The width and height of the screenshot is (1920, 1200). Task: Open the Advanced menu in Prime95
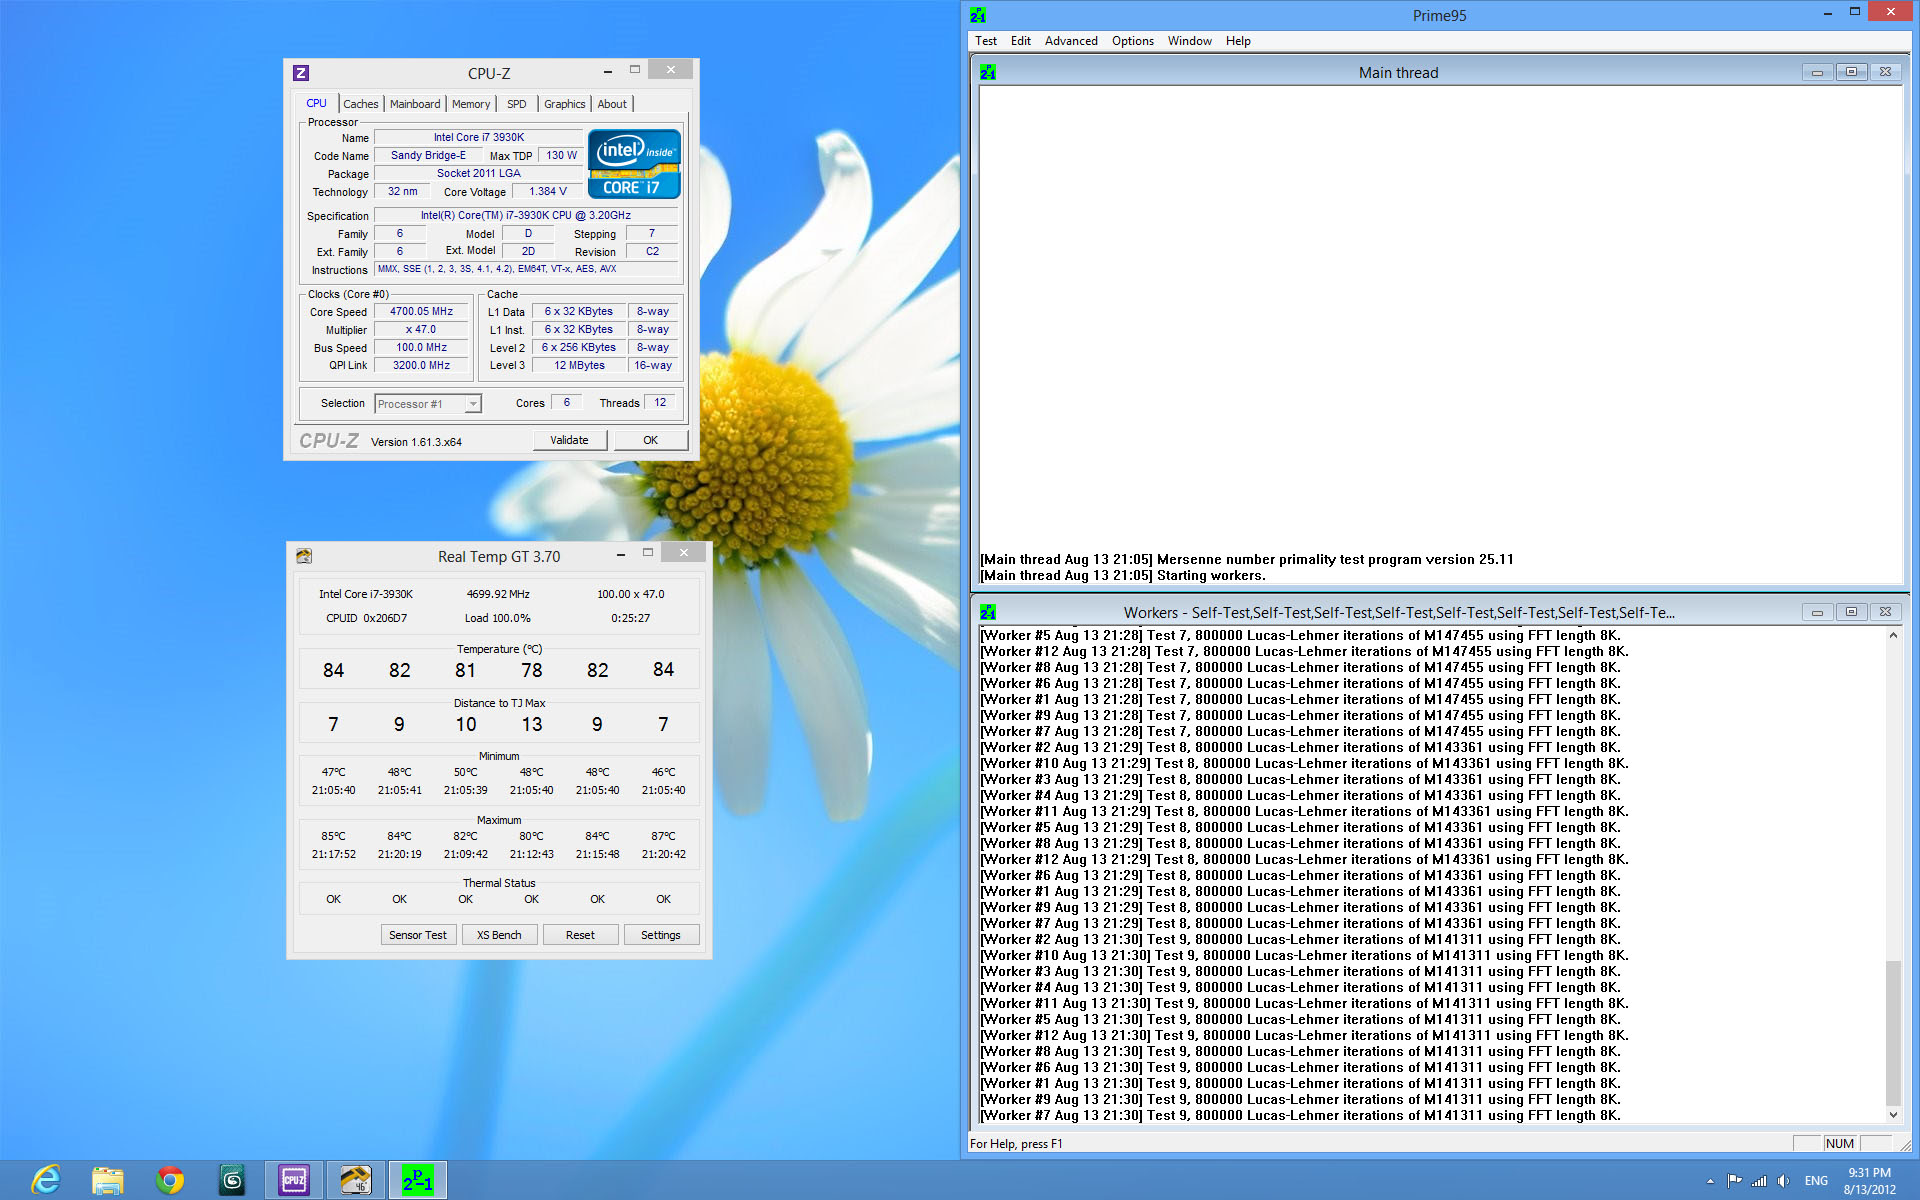pyautogui.click(x=1070, y=41)
